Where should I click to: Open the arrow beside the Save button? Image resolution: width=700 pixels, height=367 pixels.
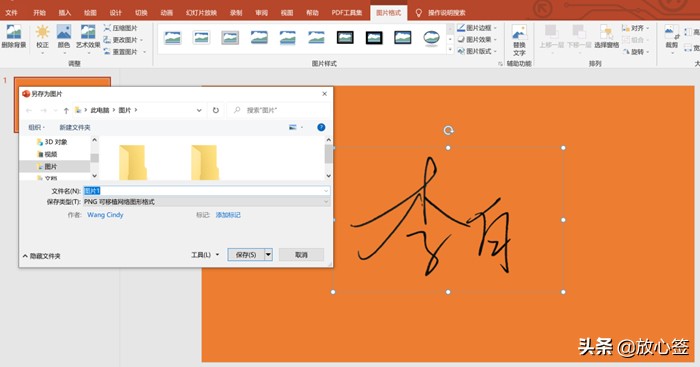tap(268, 254)
